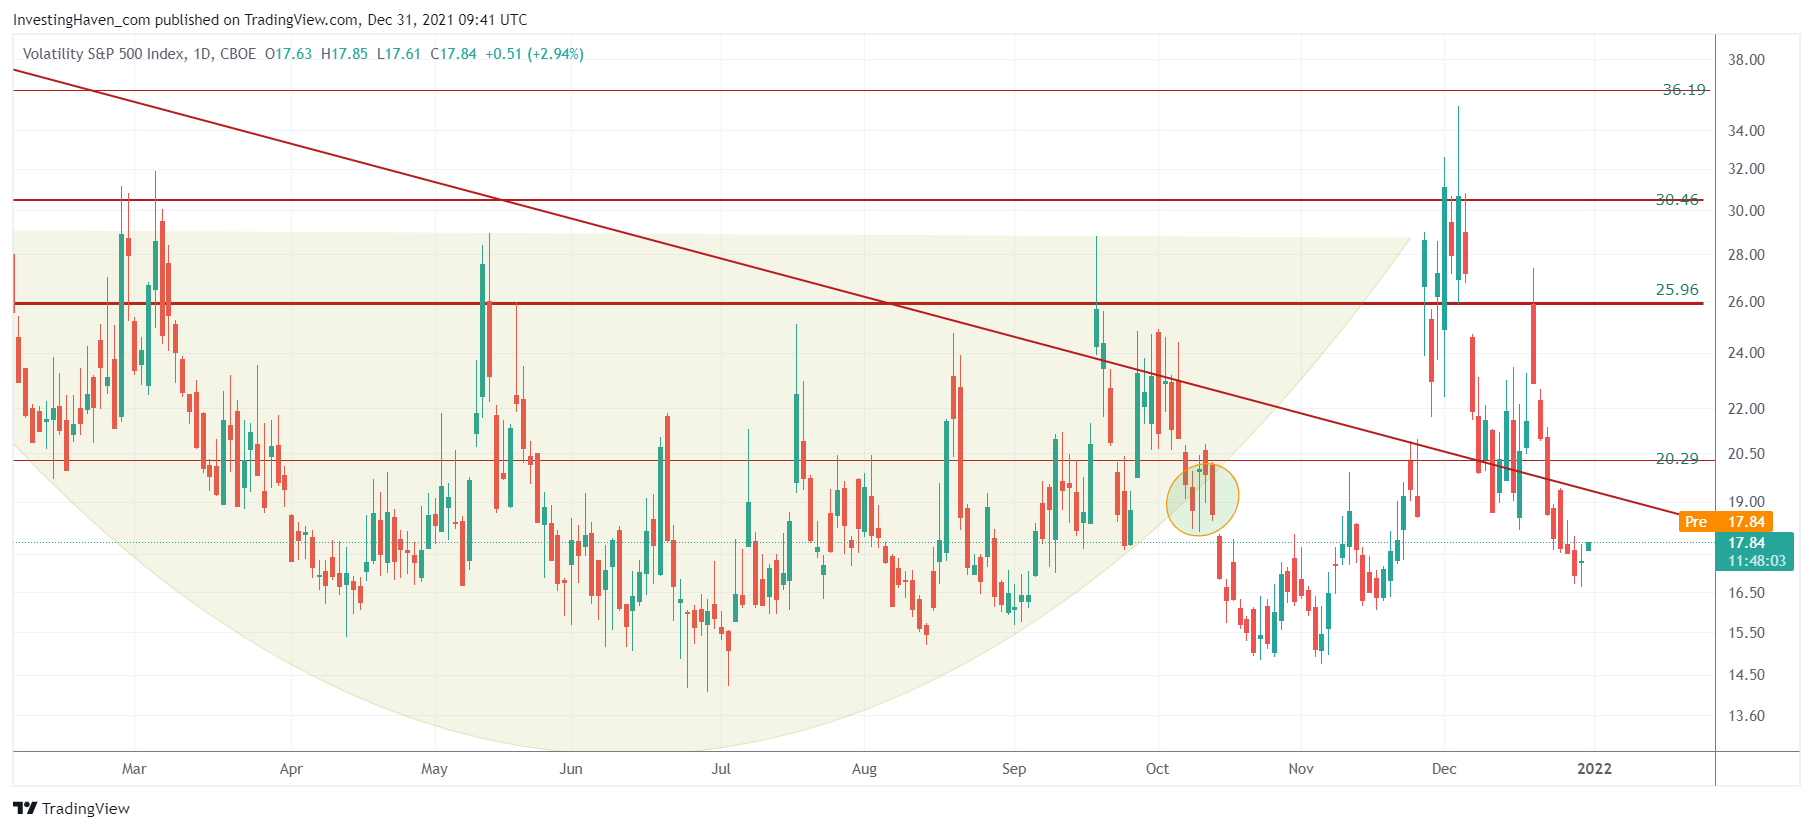Click the tallest December candle wick peak

pos(1458,108)
